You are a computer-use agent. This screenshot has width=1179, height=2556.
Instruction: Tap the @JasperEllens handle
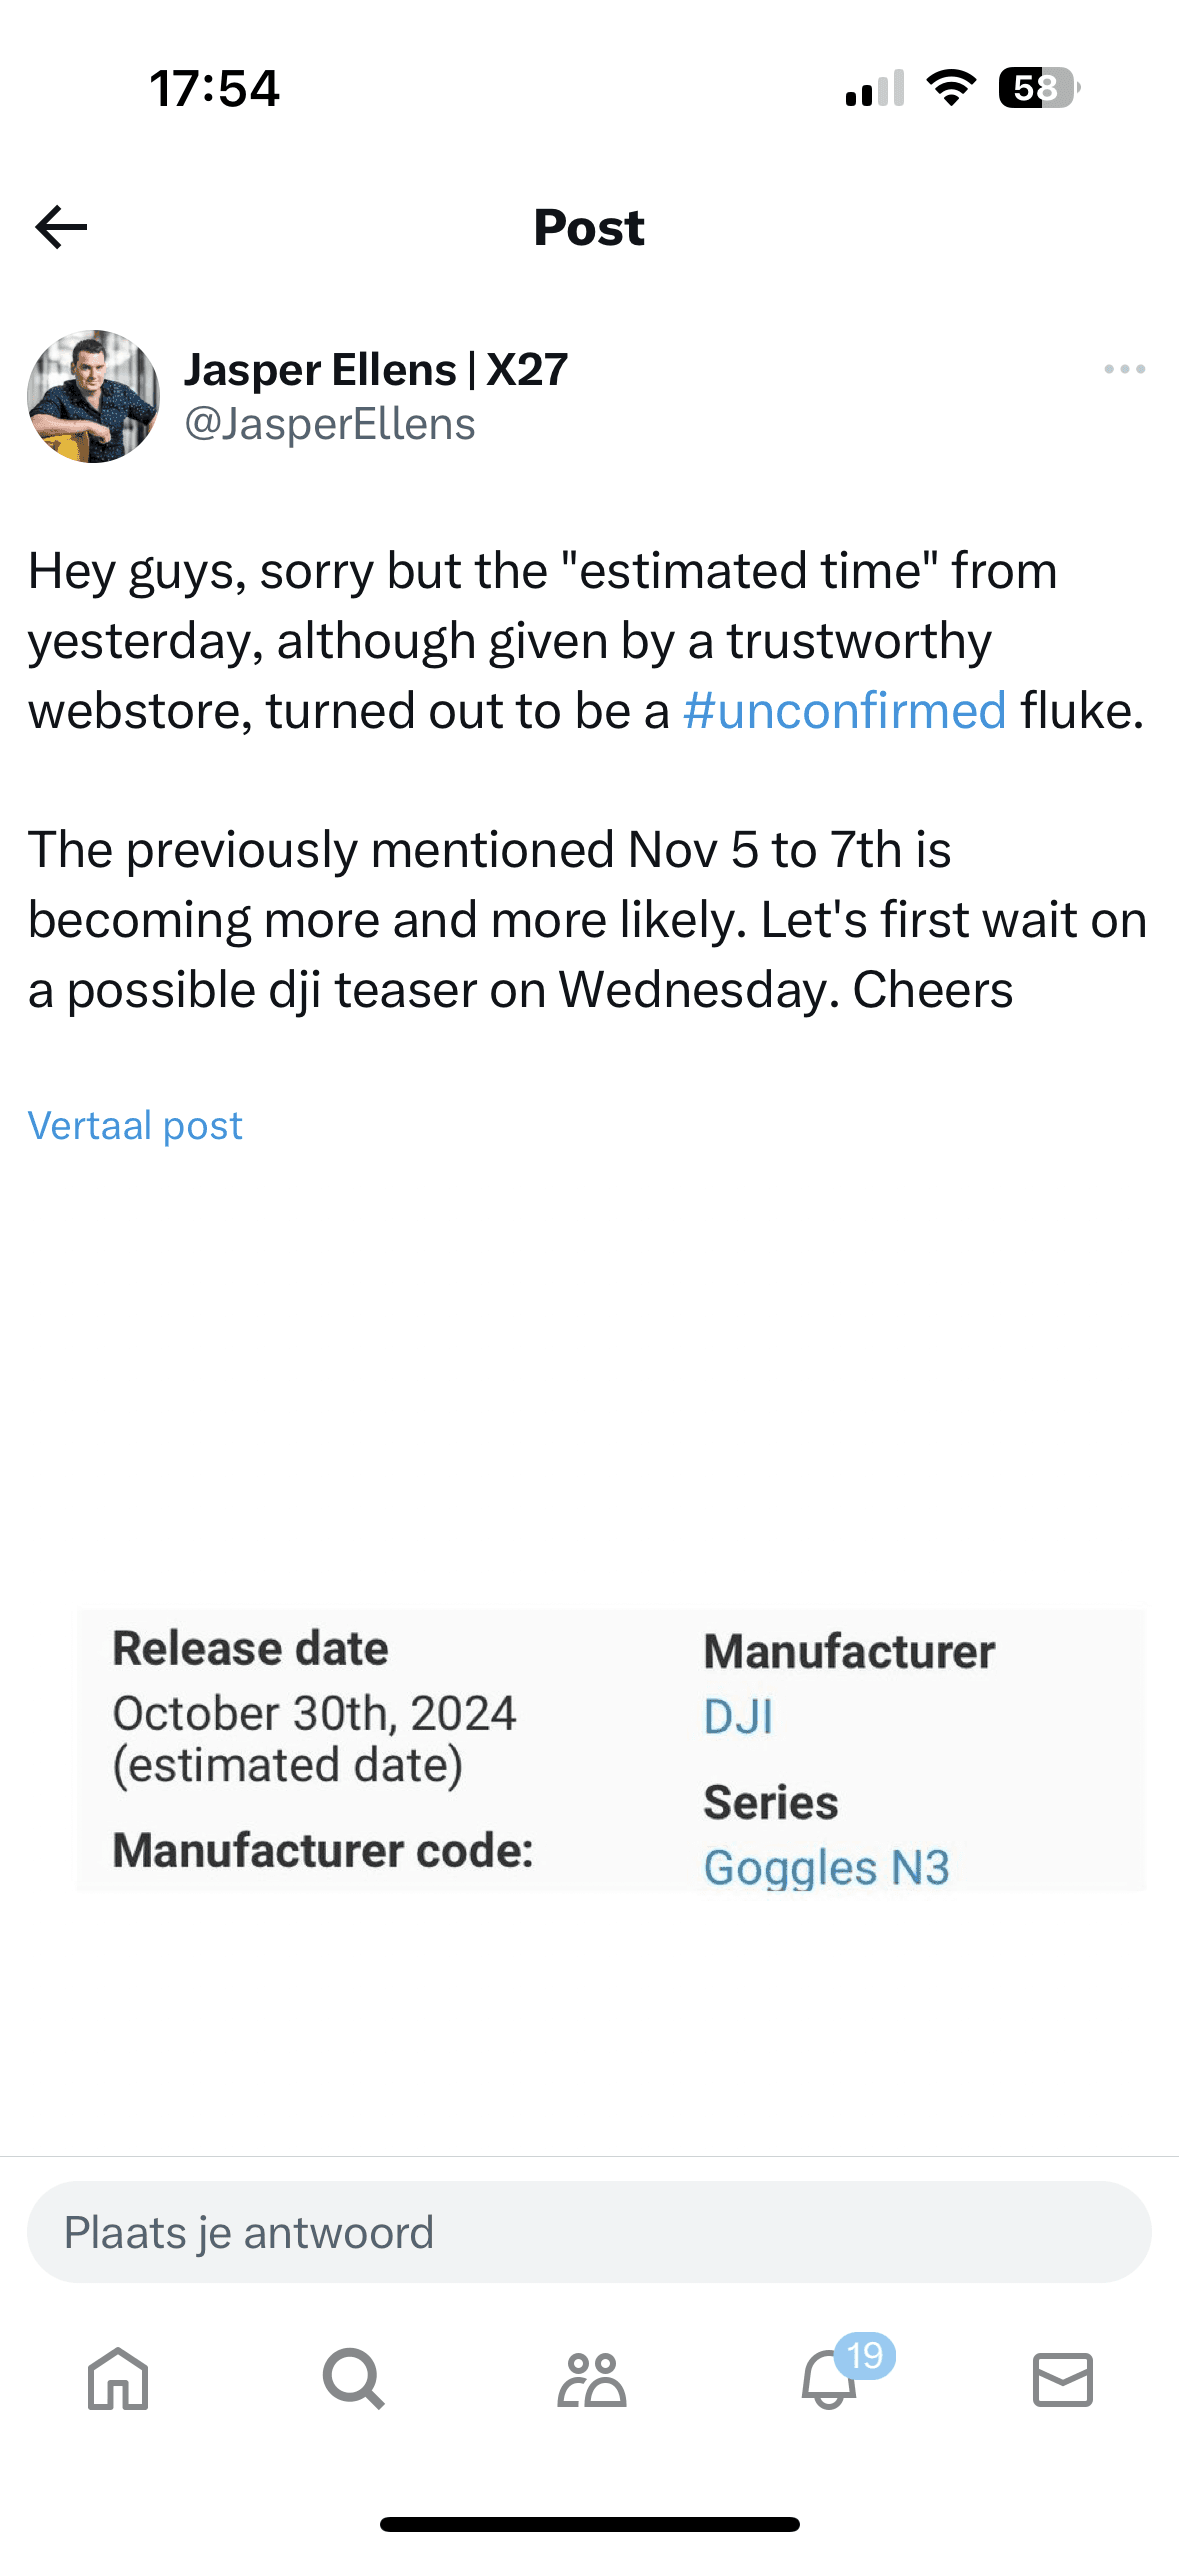pyautogui.click(x=330, y=424)
